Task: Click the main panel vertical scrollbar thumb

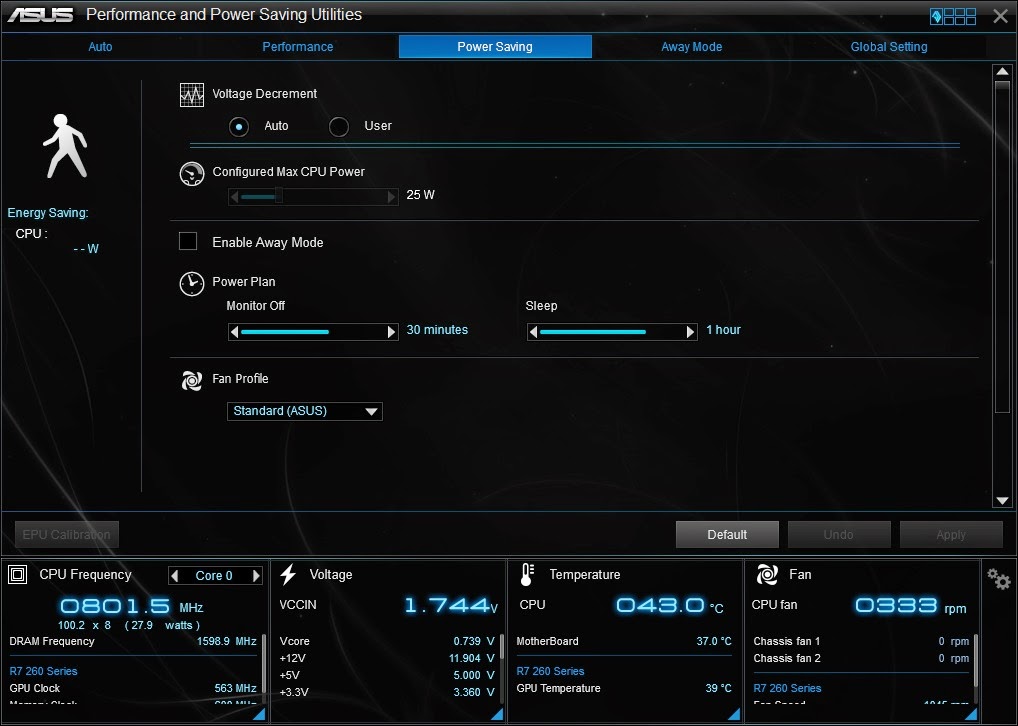Action: pos(1002,247)
